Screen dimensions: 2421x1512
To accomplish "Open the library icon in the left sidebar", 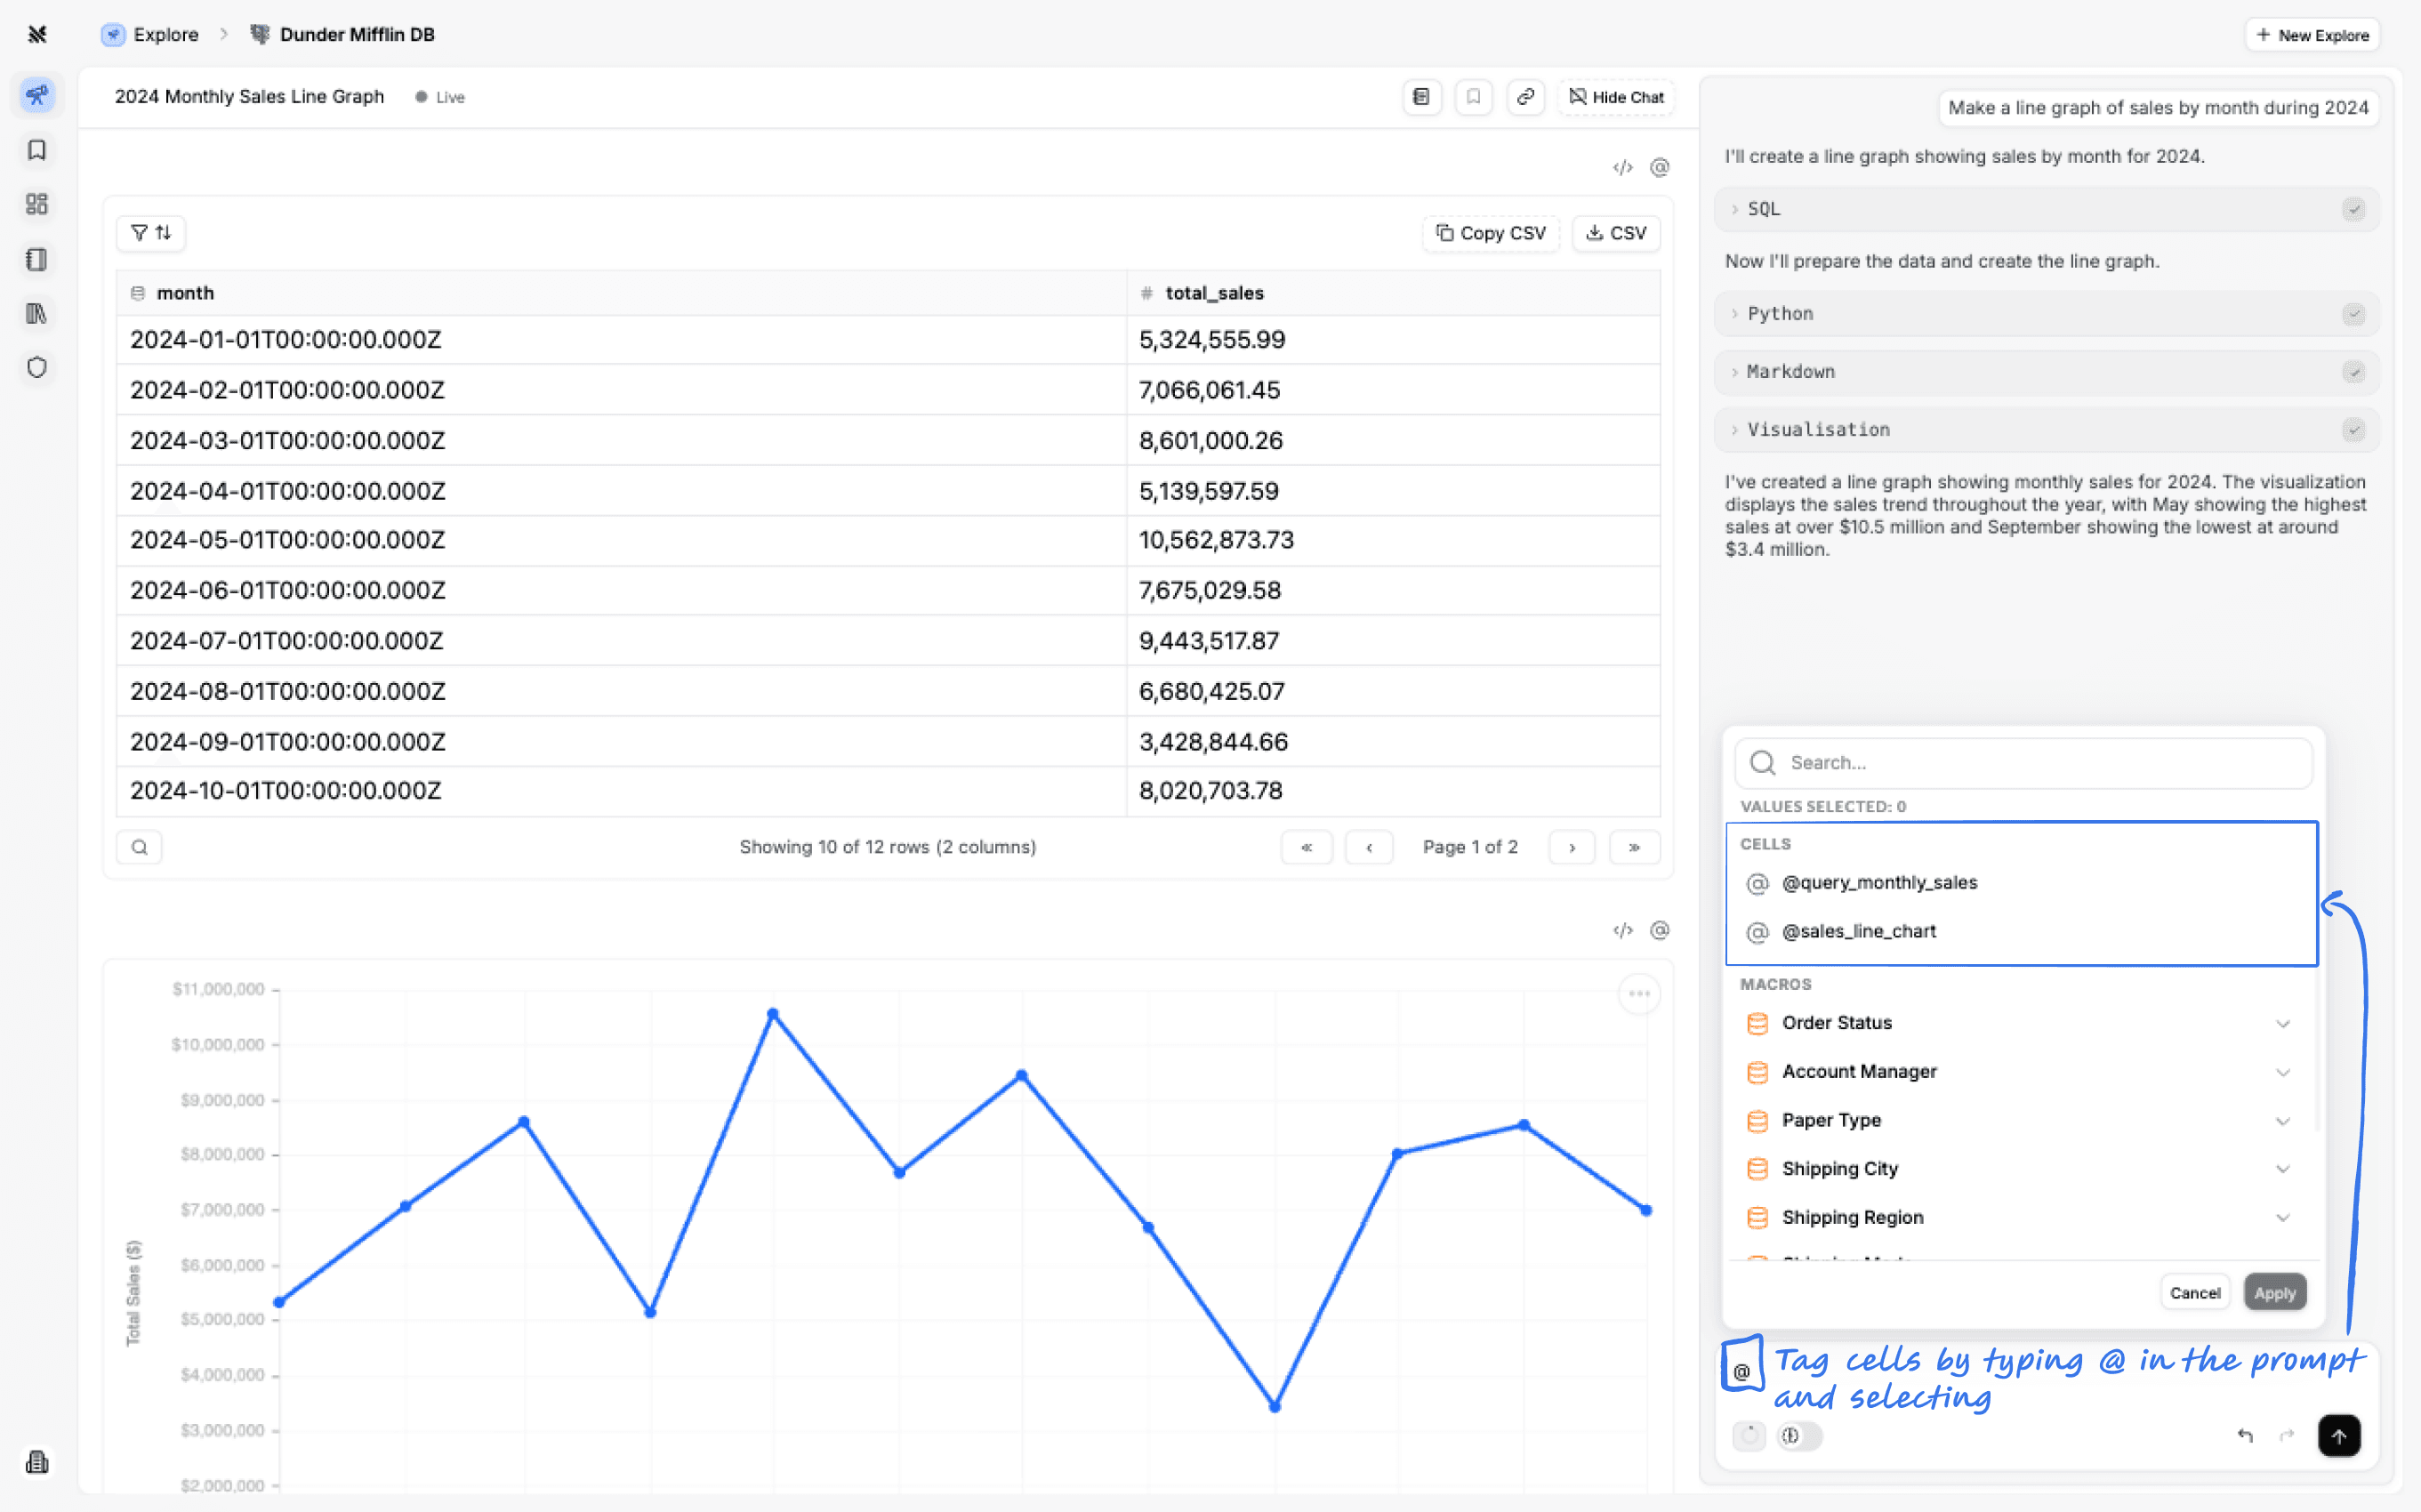I will tap(37, 313).
